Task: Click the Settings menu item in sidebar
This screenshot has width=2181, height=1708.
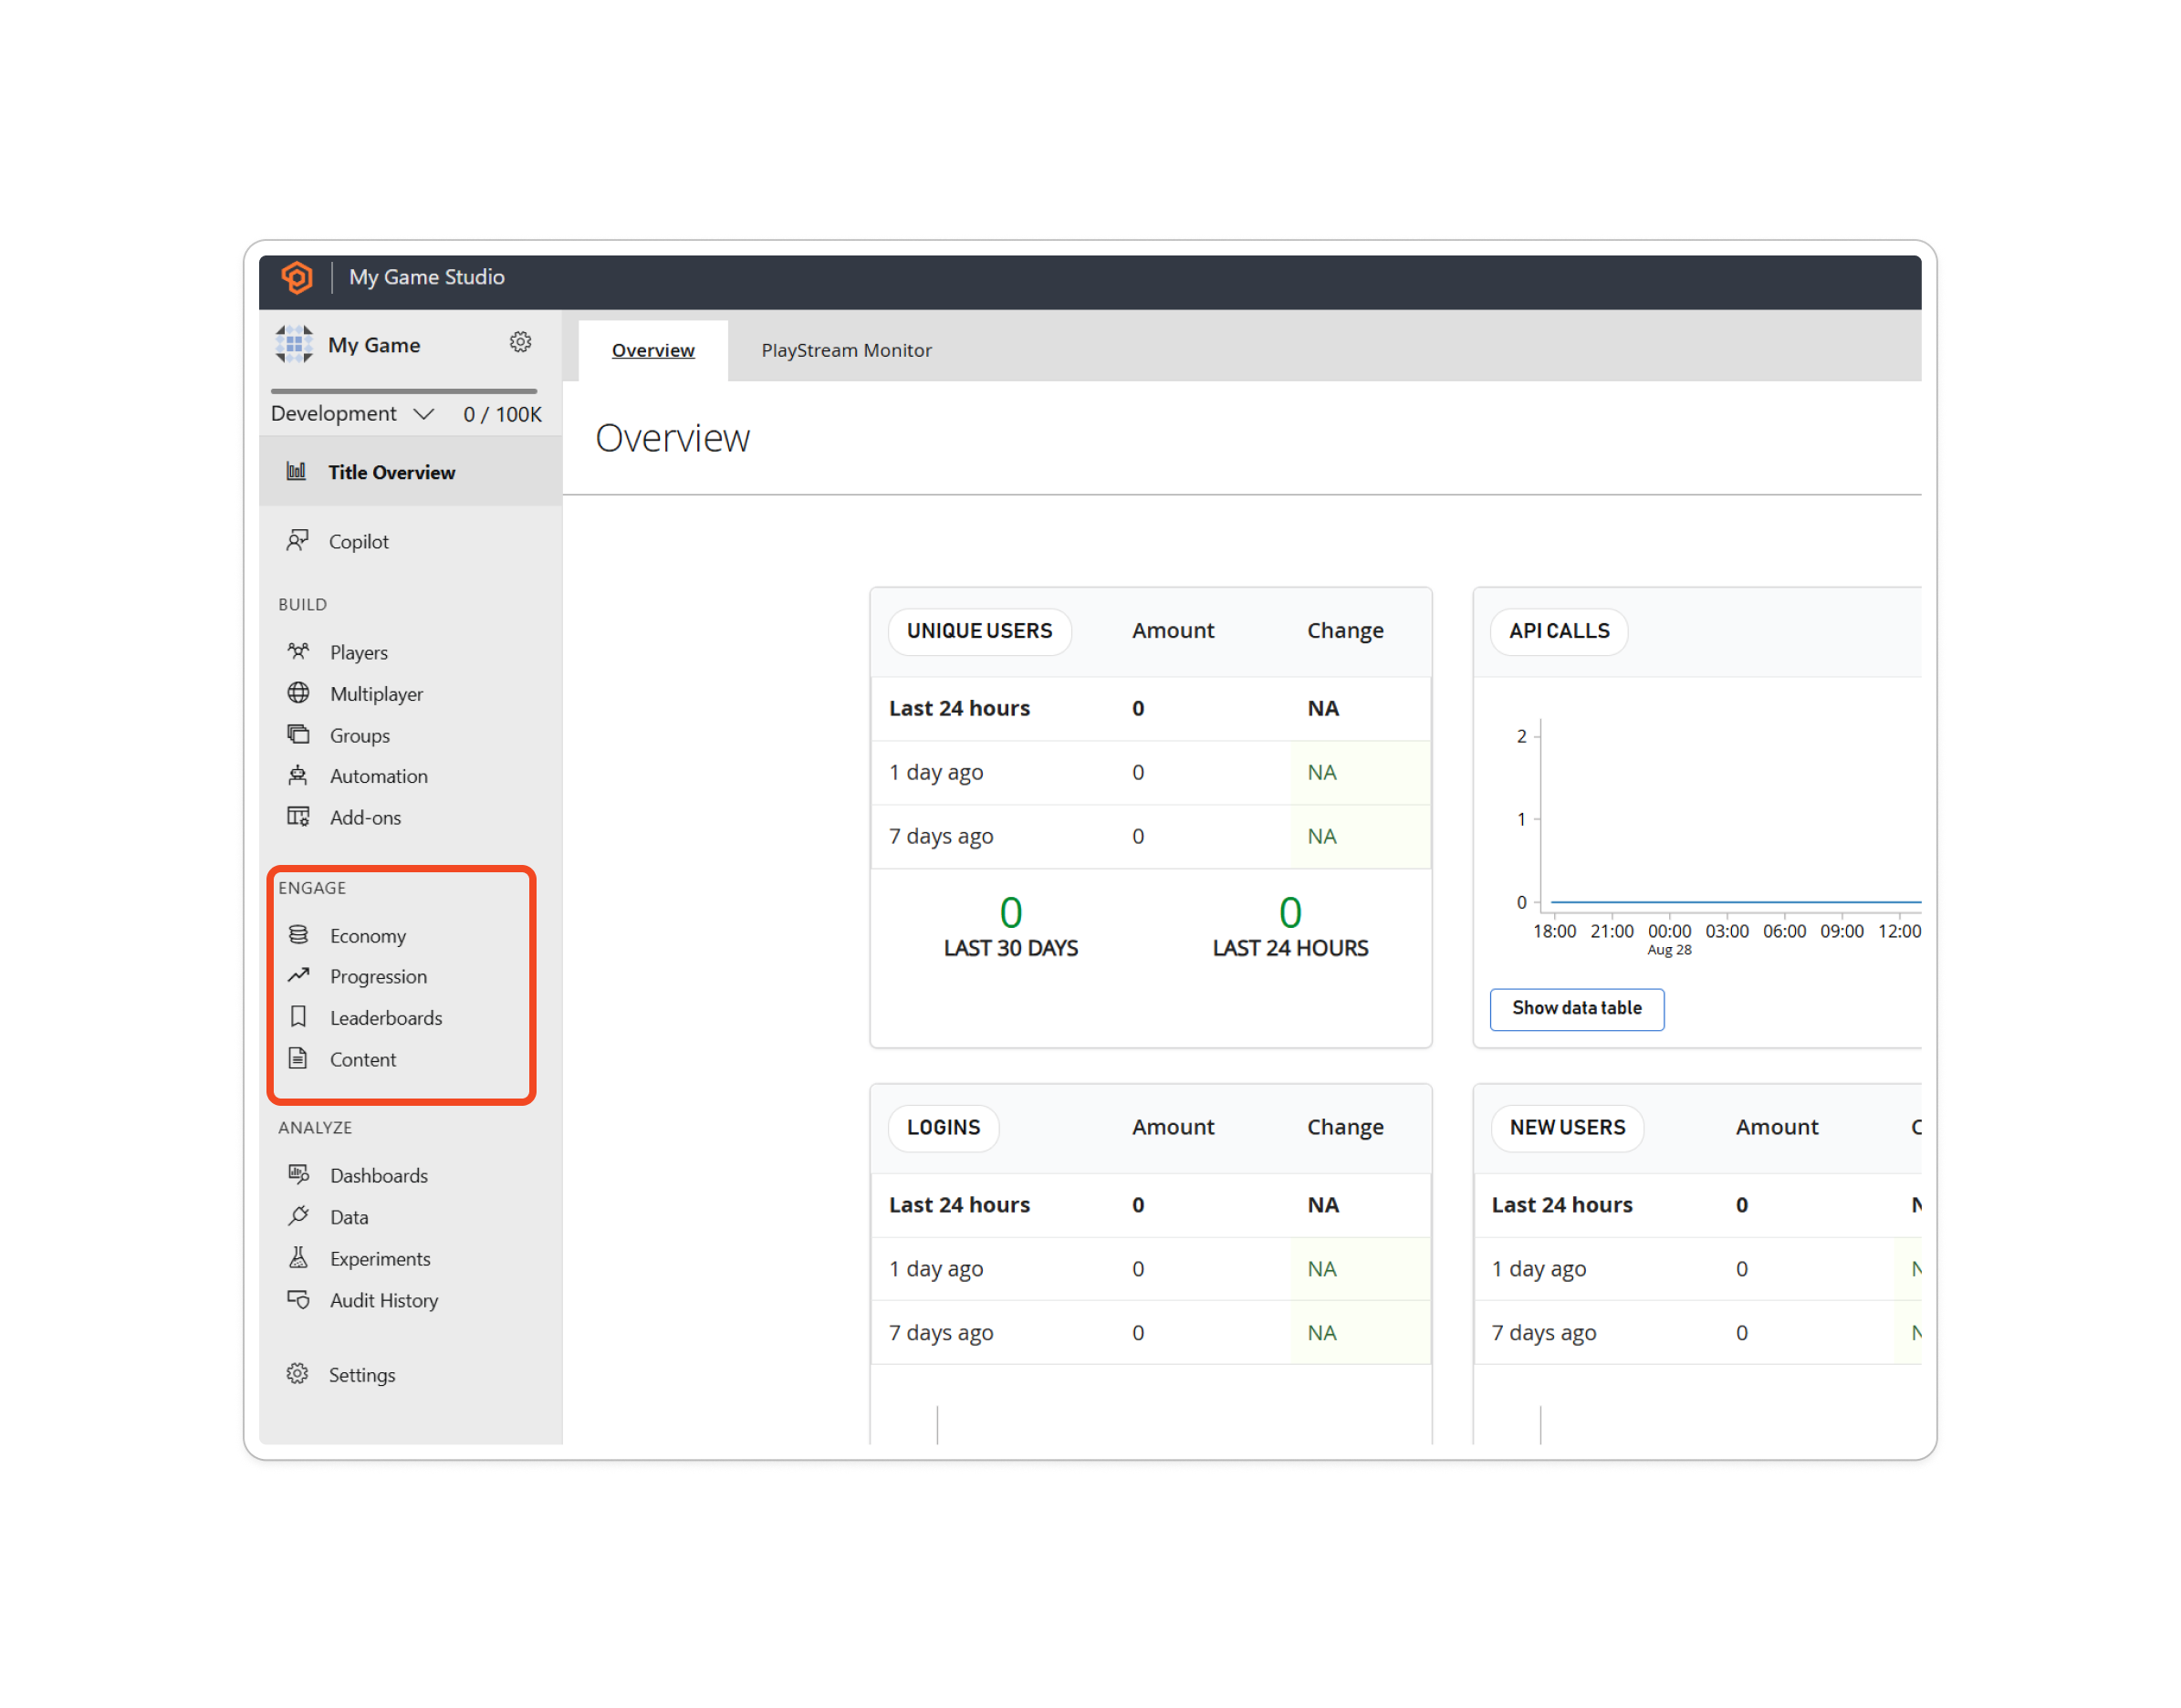Action: click(363, 1373)
